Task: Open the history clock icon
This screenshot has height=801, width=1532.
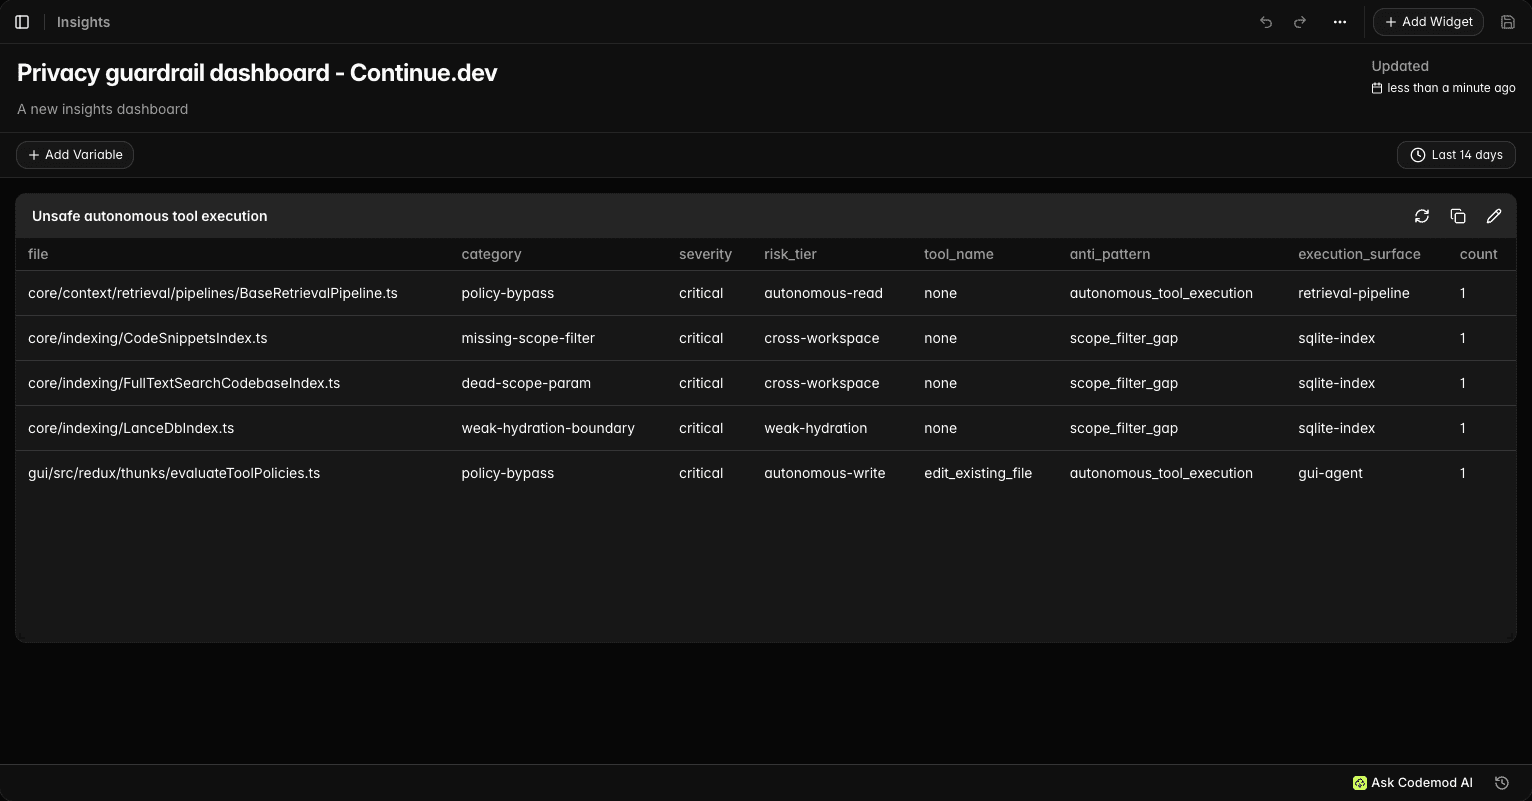Action: pos(1502,783)
